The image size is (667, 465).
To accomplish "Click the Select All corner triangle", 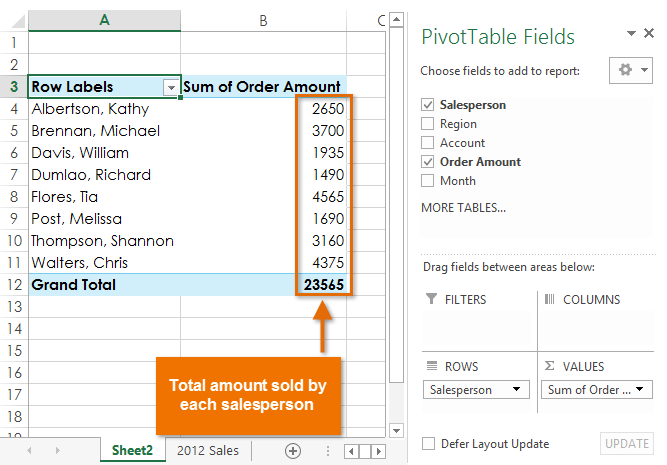I will click(x=18, y=21).
